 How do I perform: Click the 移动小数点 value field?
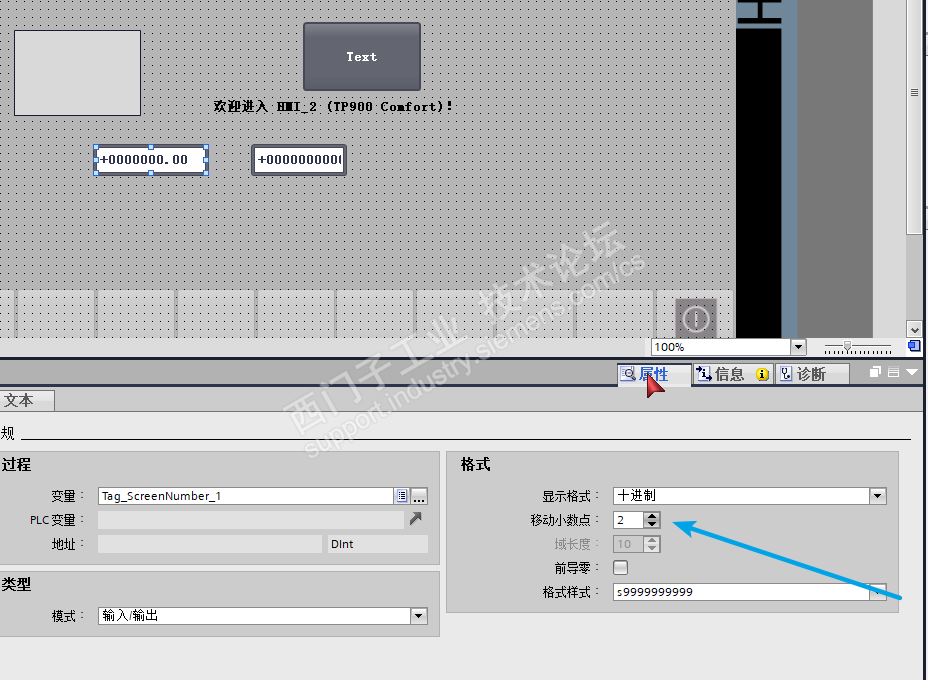pyautogui.click(x=629, y=520)
